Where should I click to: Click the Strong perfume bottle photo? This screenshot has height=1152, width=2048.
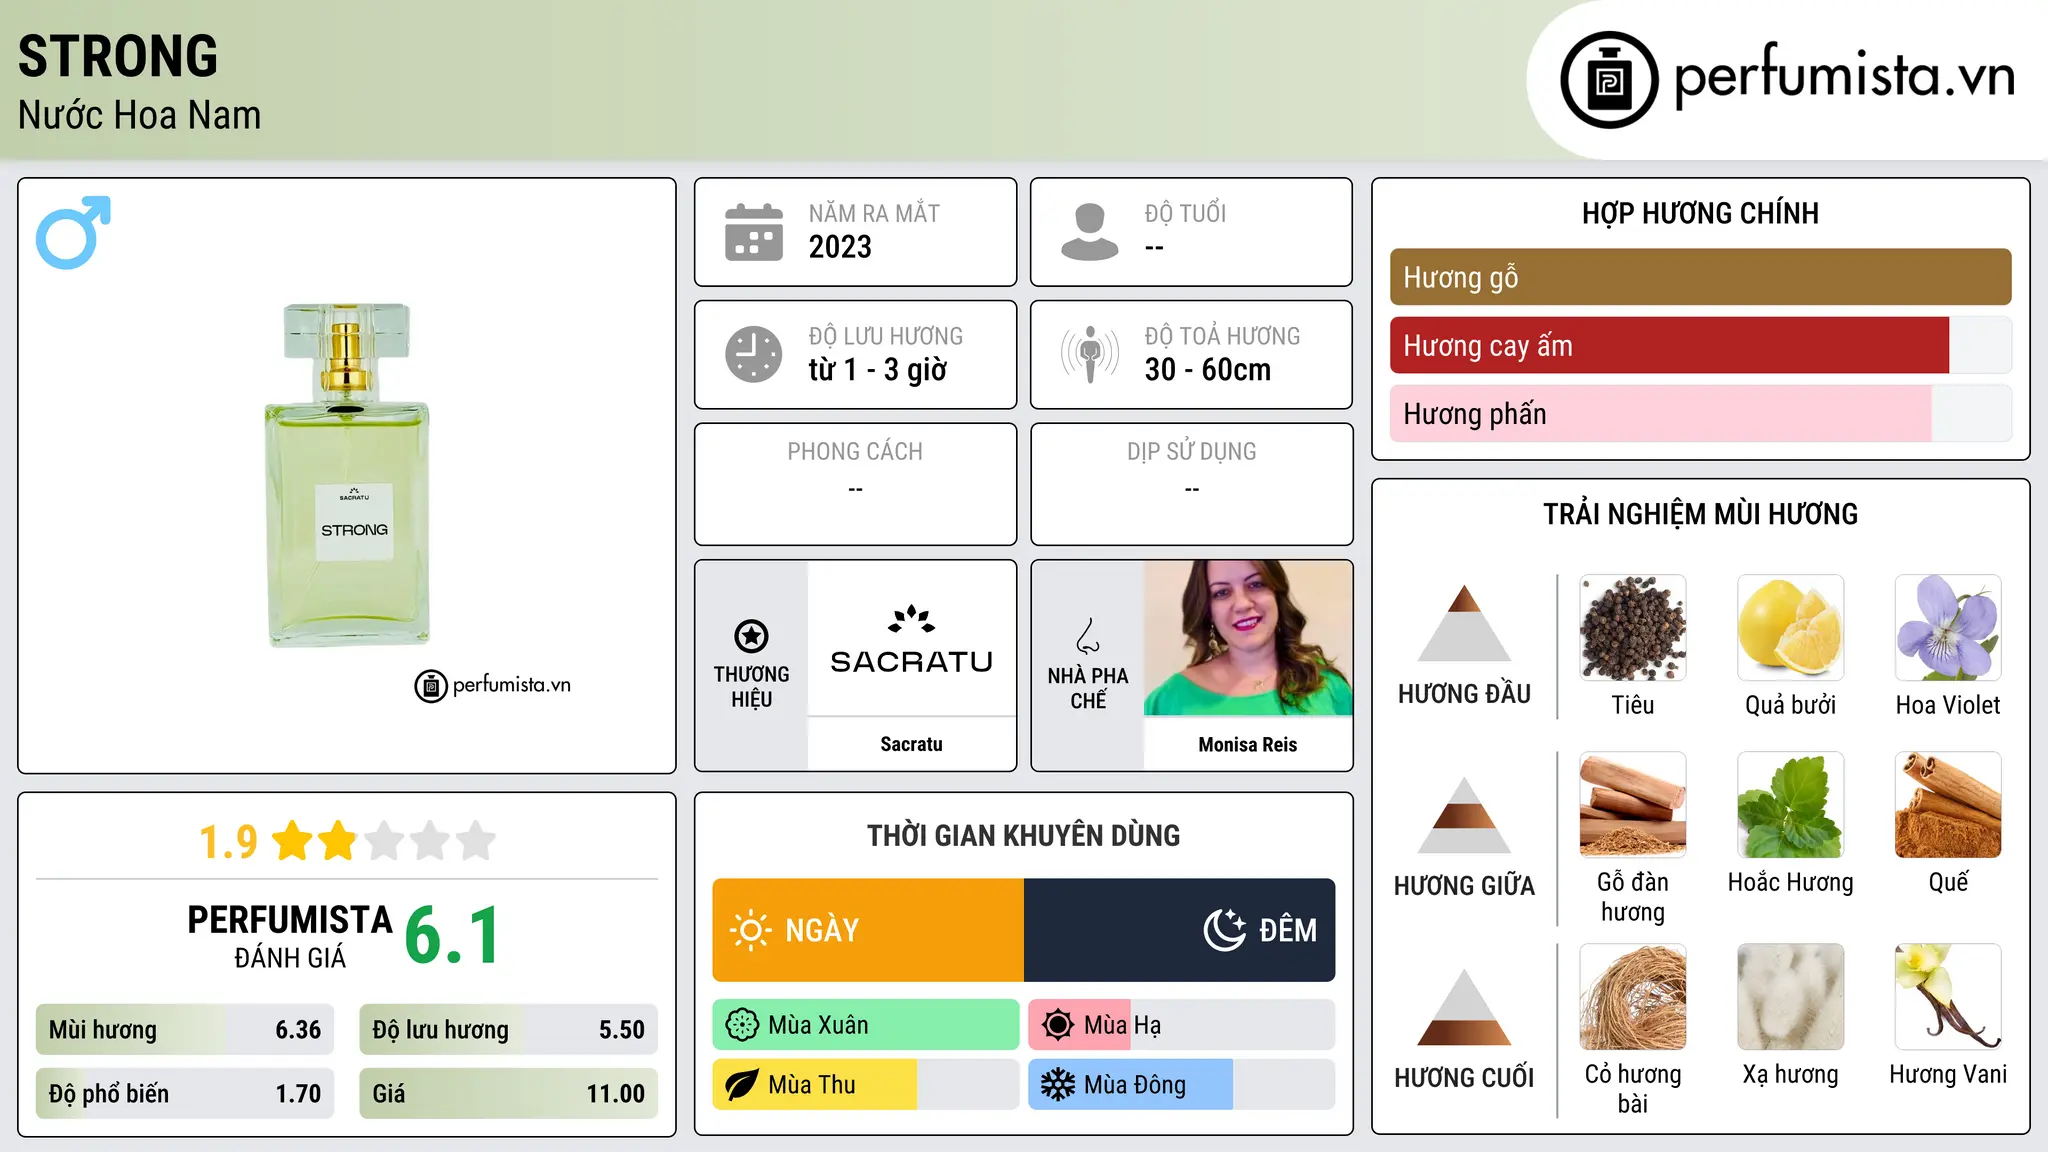coord(346,475)
